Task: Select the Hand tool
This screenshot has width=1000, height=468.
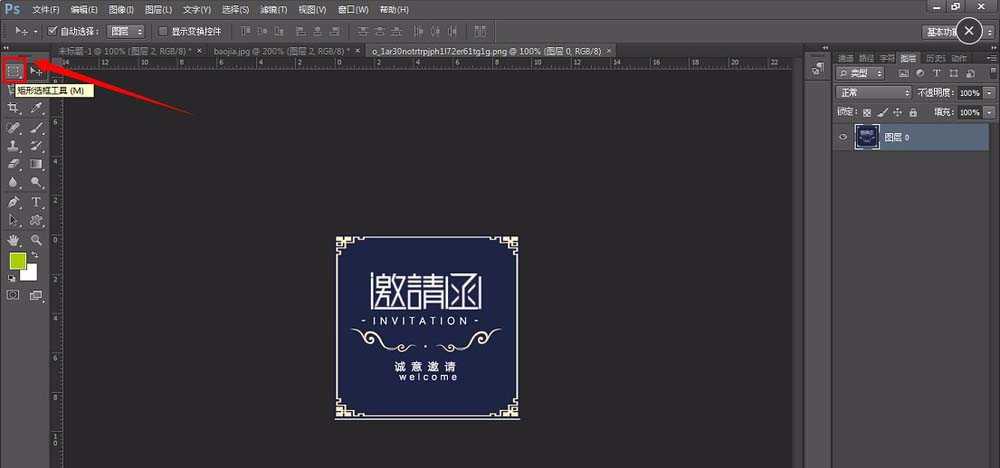Action: coord(14,241)
